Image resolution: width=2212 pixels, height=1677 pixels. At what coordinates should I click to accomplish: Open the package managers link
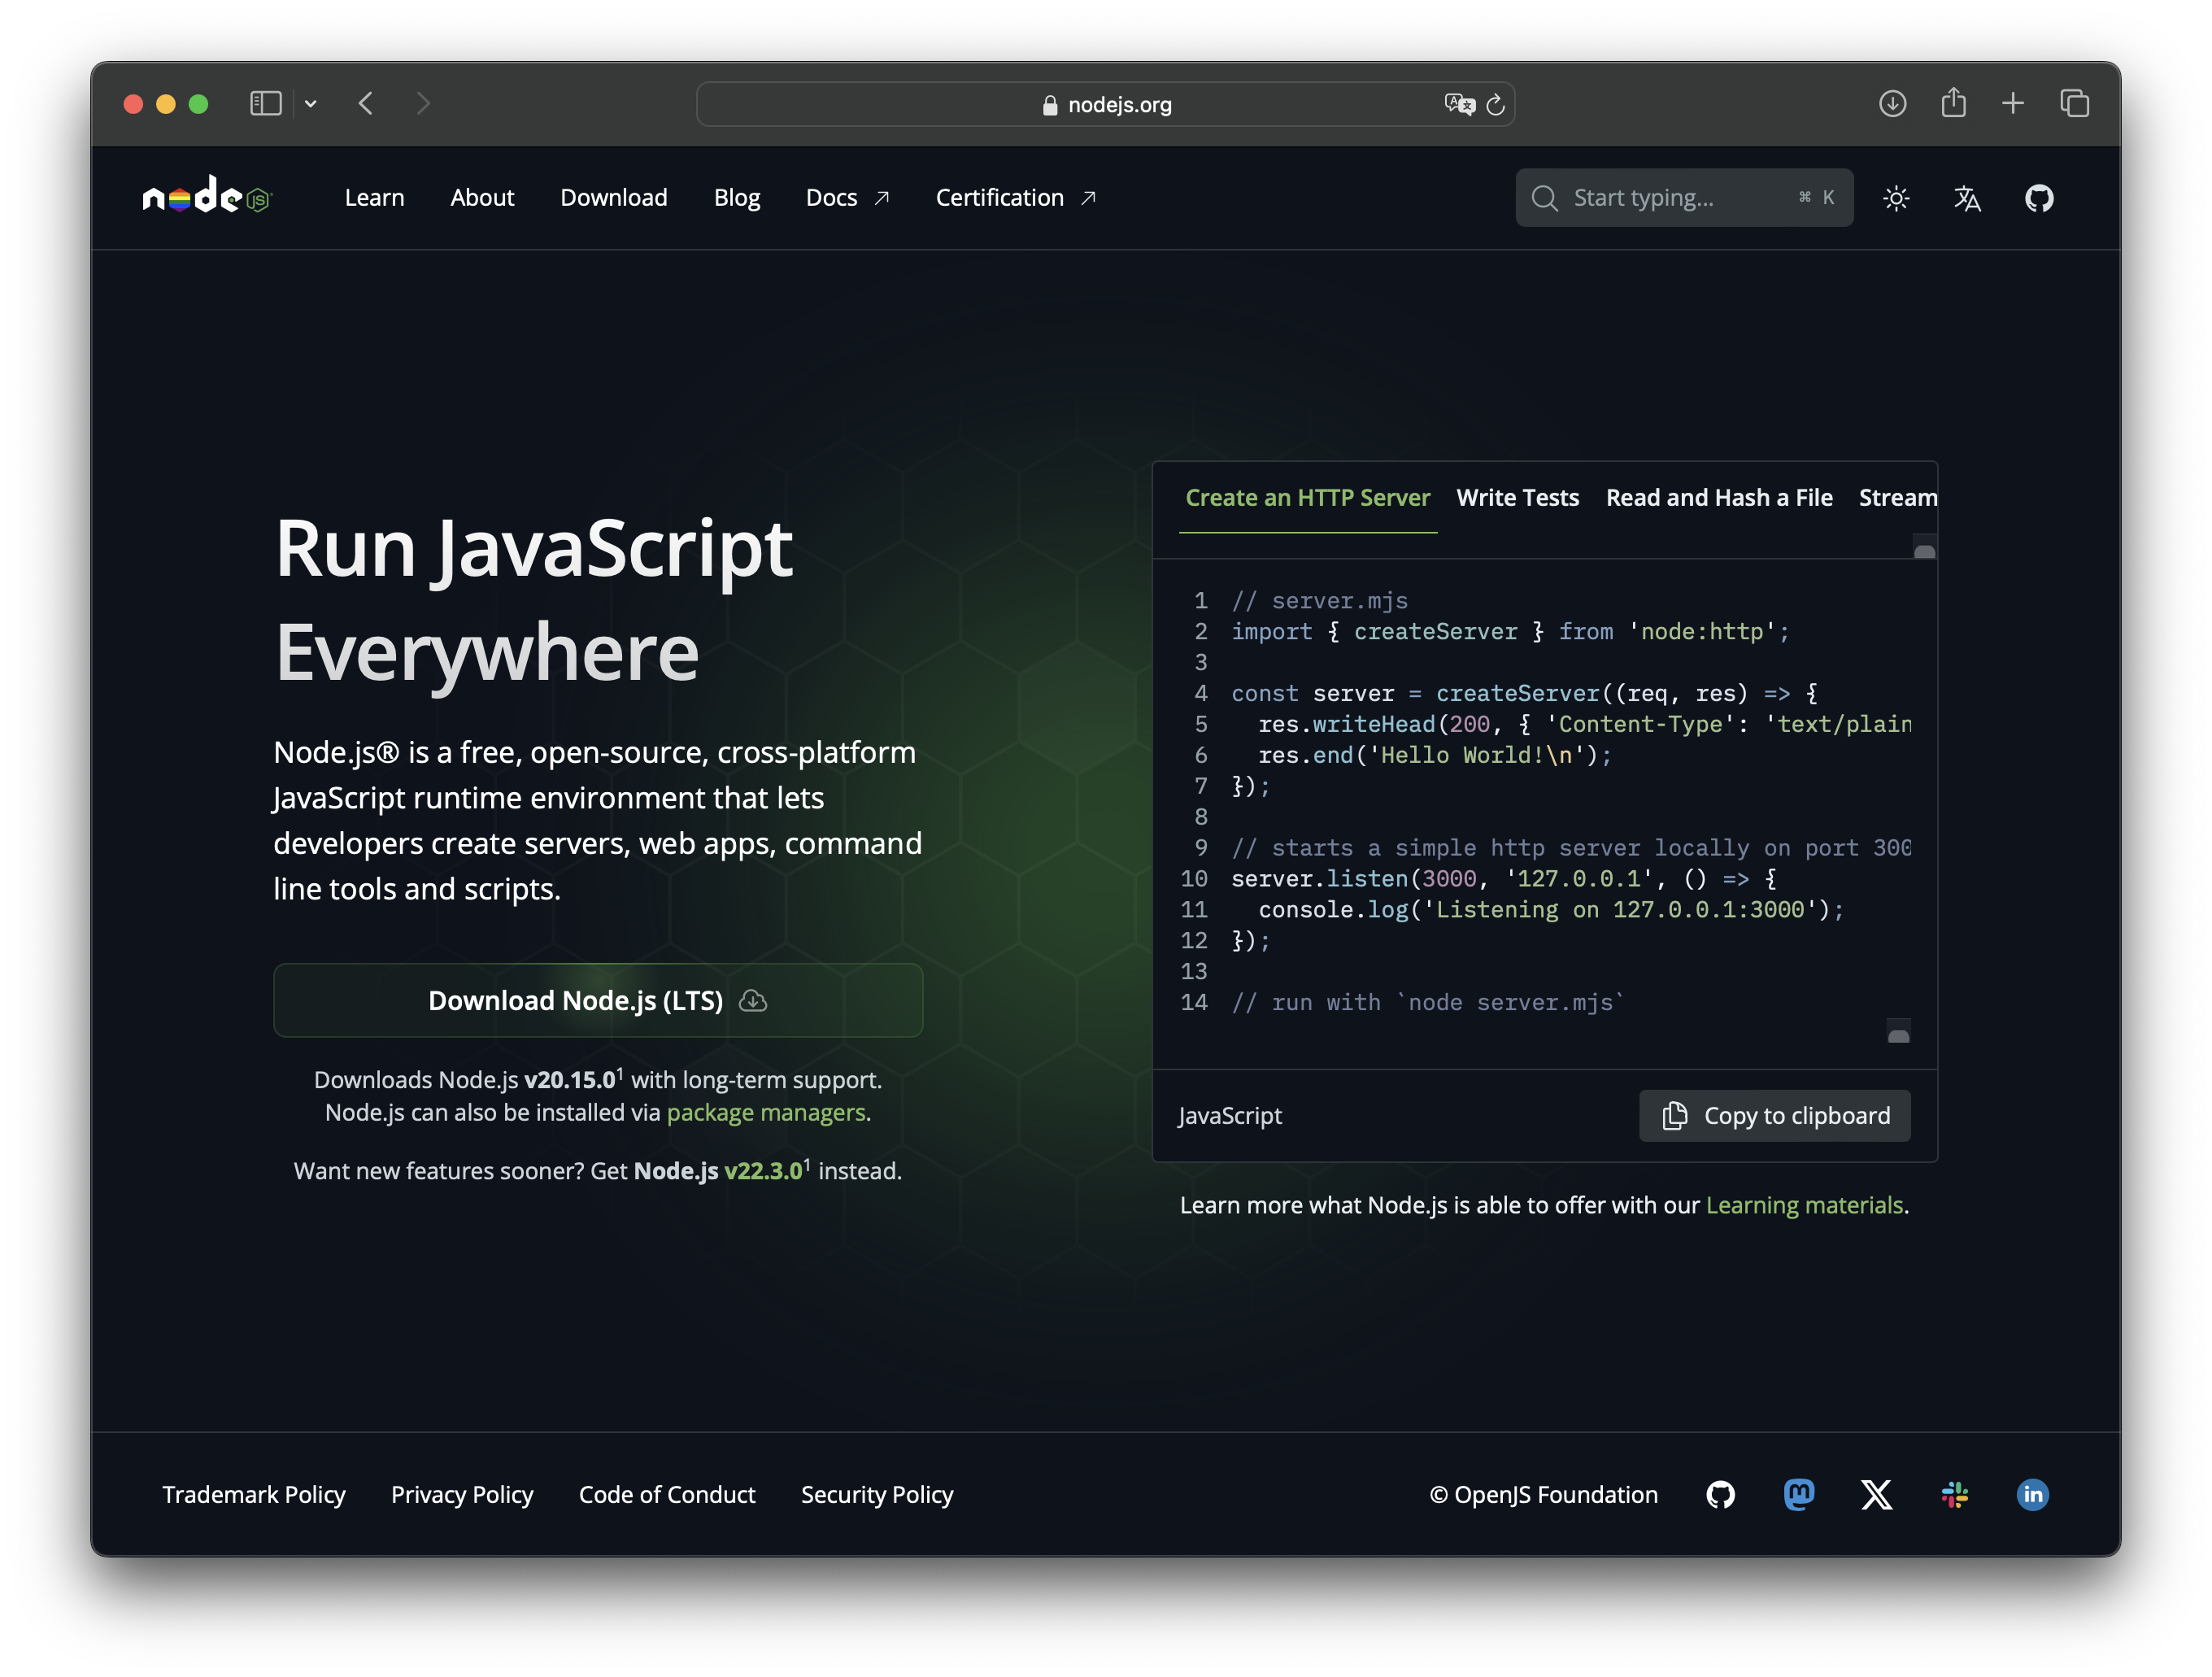click(x=766, y=1112)
